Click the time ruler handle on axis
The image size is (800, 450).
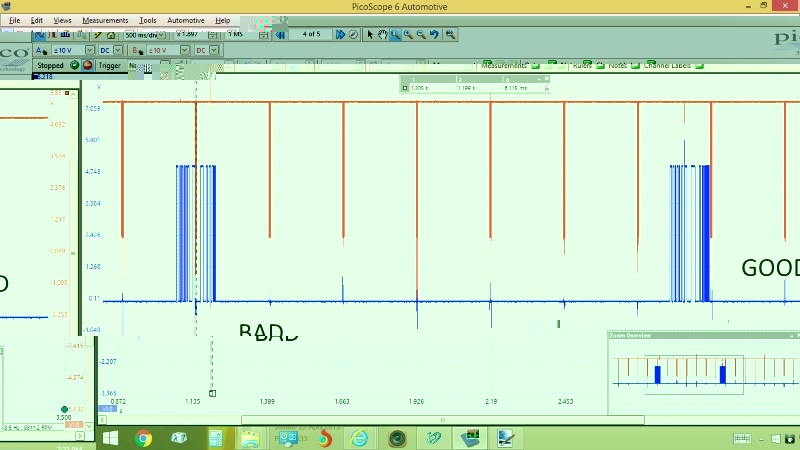point(212,393)
